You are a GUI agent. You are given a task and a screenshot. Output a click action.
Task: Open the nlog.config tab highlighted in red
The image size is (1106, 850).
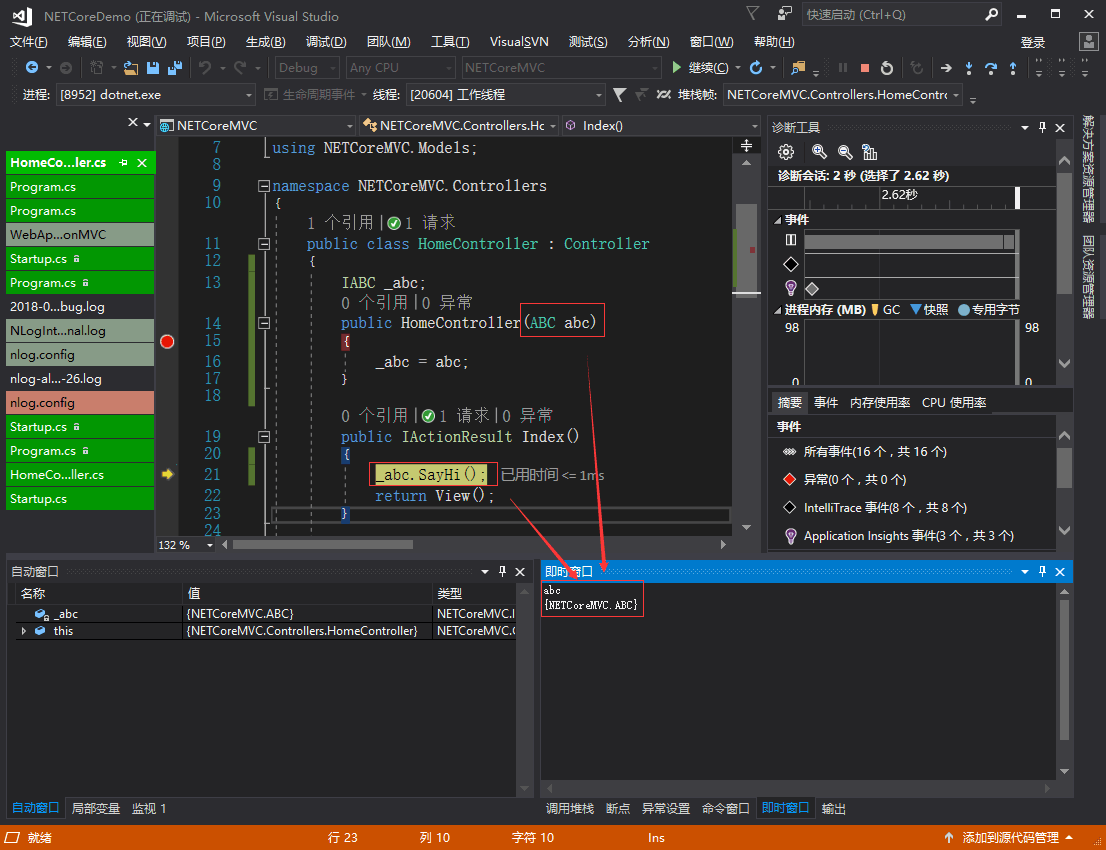(x=80, y=403)
